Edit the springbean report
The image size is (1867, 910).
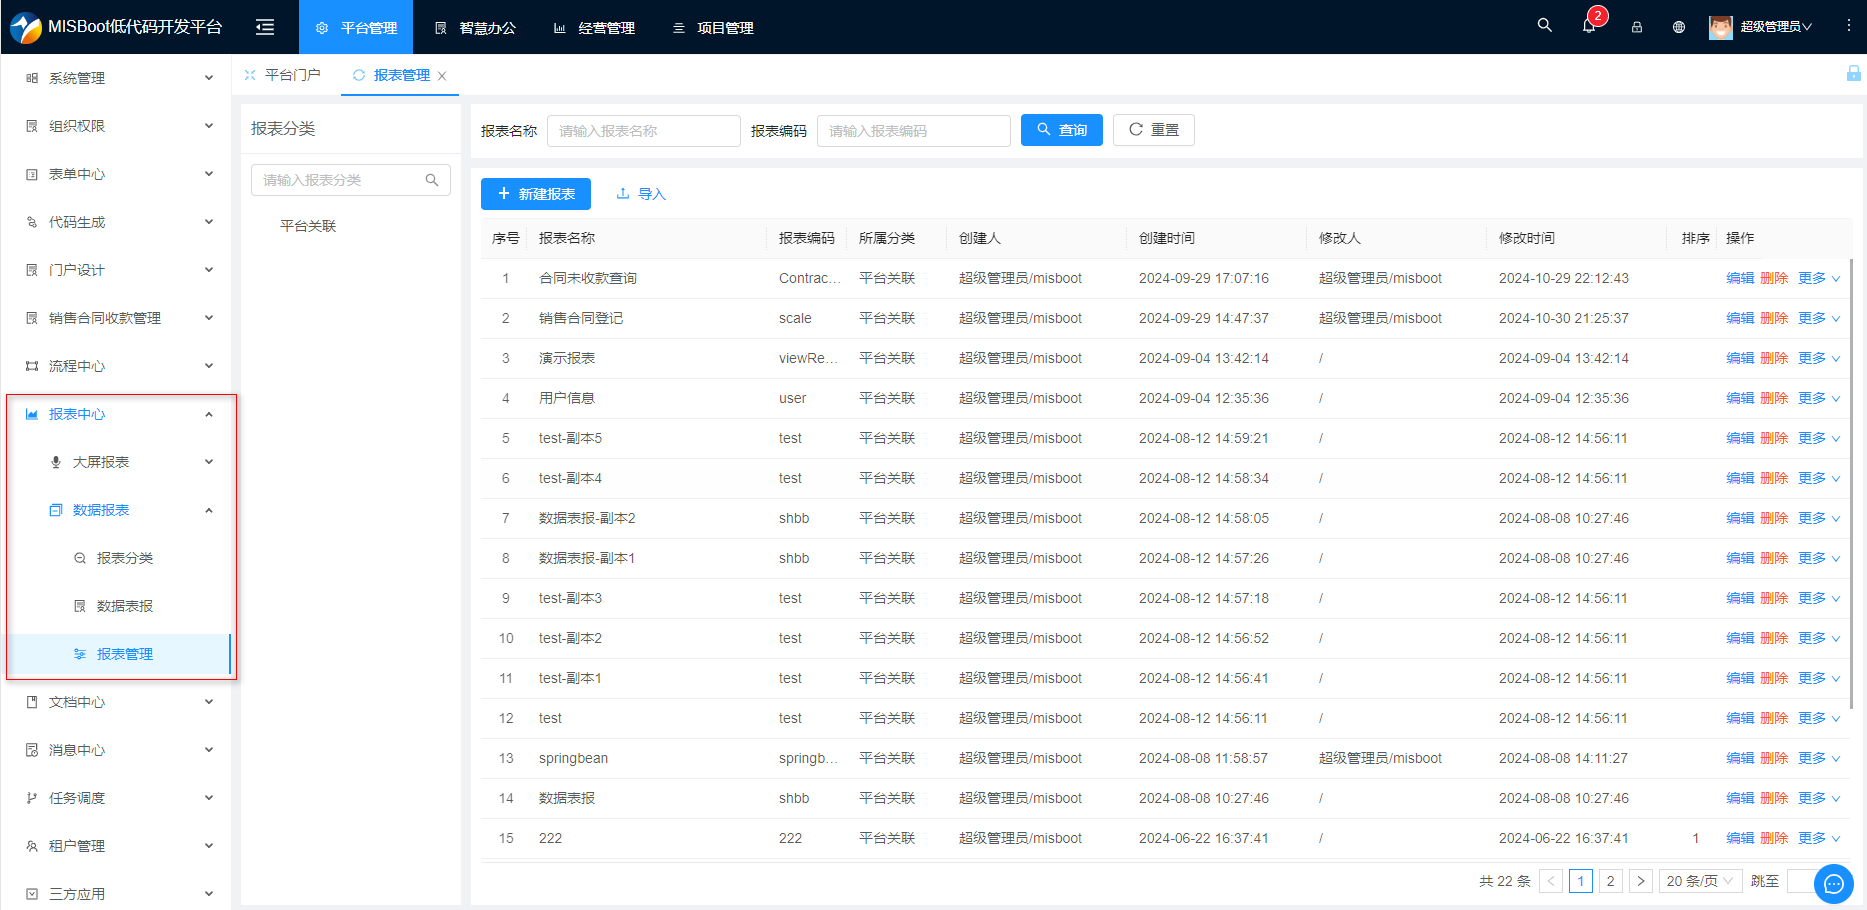coord(1740,758)
